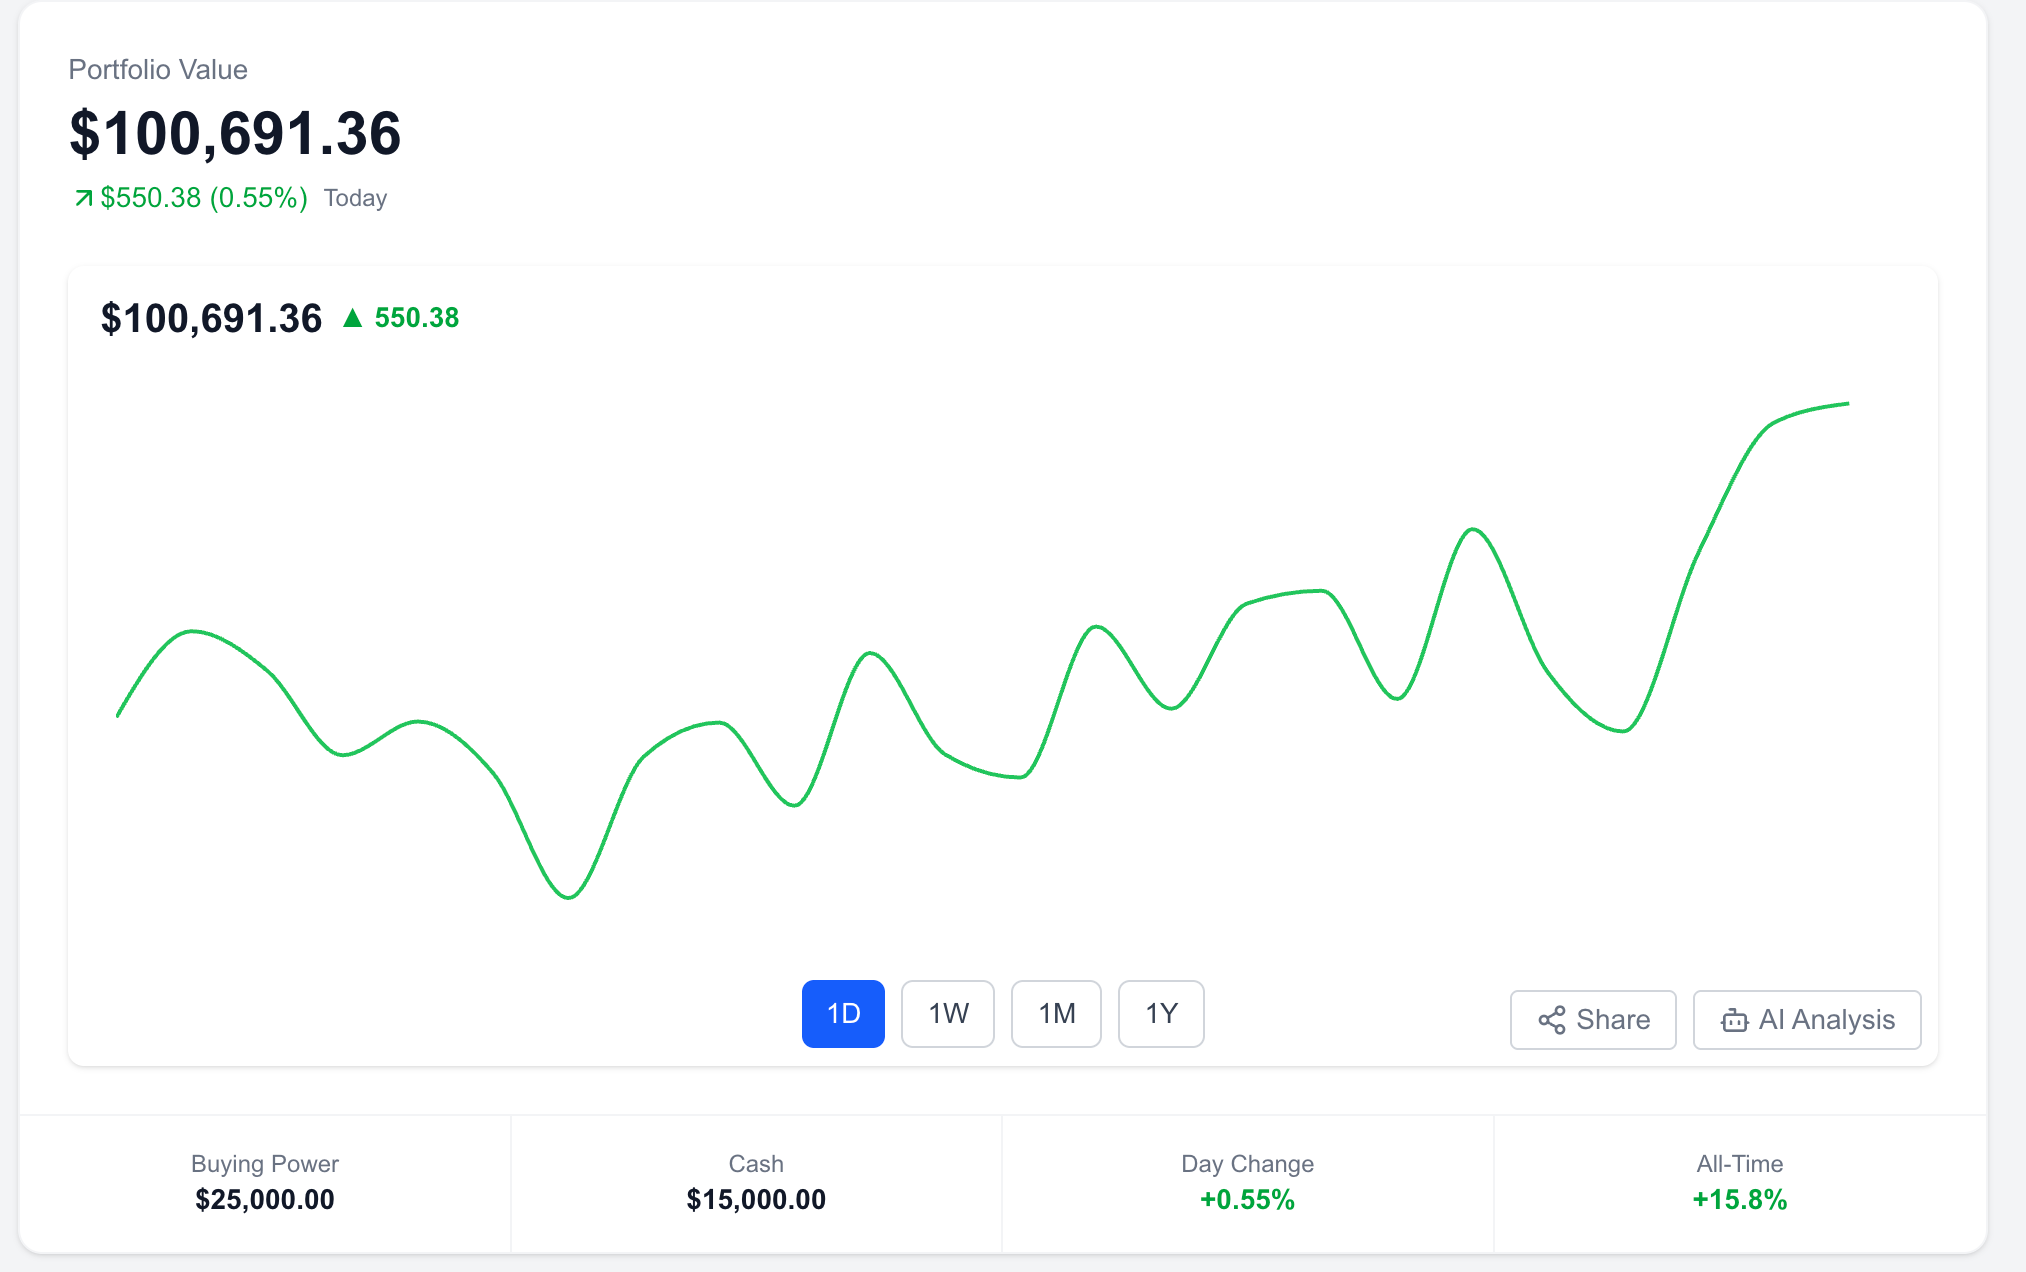Click the green line's lowest dip
Screen dimensions: 2026x1272
(x=568, y=897)
